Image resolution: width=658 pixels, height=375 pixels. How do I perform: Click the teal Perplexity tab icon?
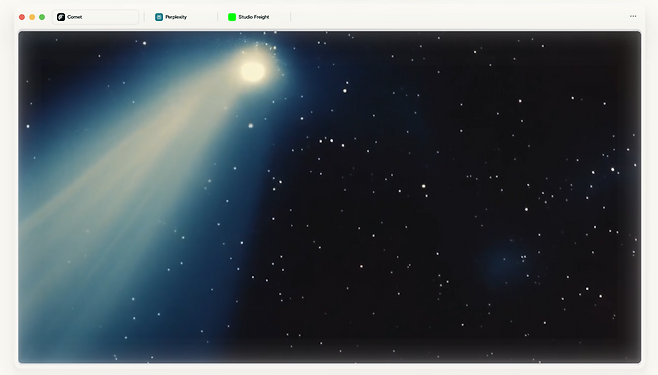pos(159,17)
